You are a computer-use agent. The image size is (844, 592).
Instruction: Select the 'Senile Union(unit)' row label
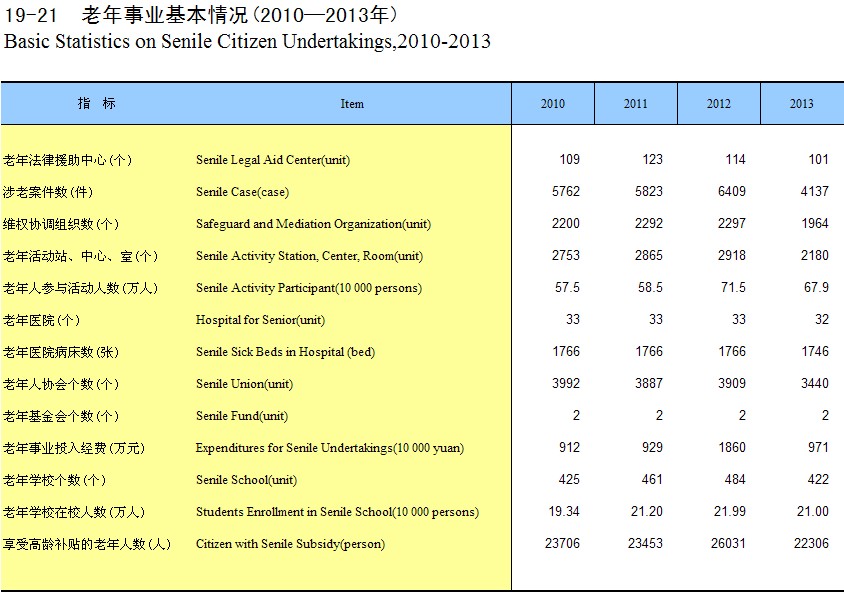coord(244,384)
